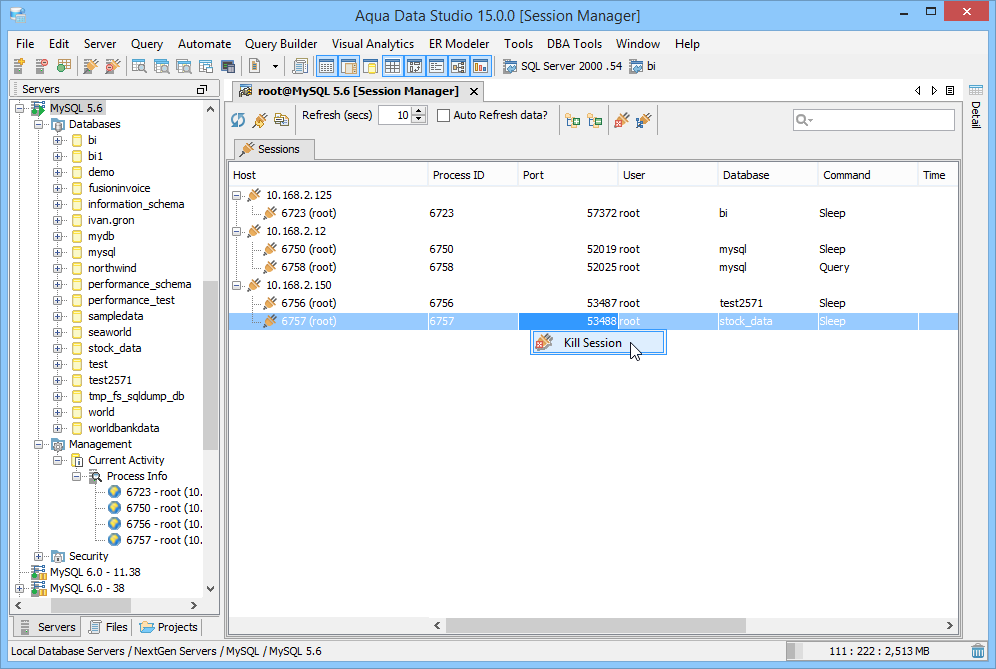Decrease refresh seconds using the down spinner arrow
This screenshot has width=996, height=669.
419,119
